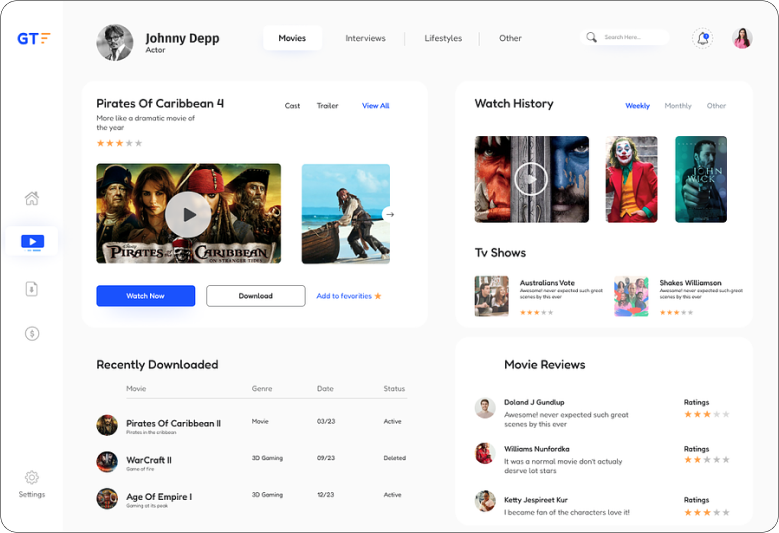779x533 pixels.
Task: Open the Australians Vote show thumbnail
Action: tap(491, 296)
